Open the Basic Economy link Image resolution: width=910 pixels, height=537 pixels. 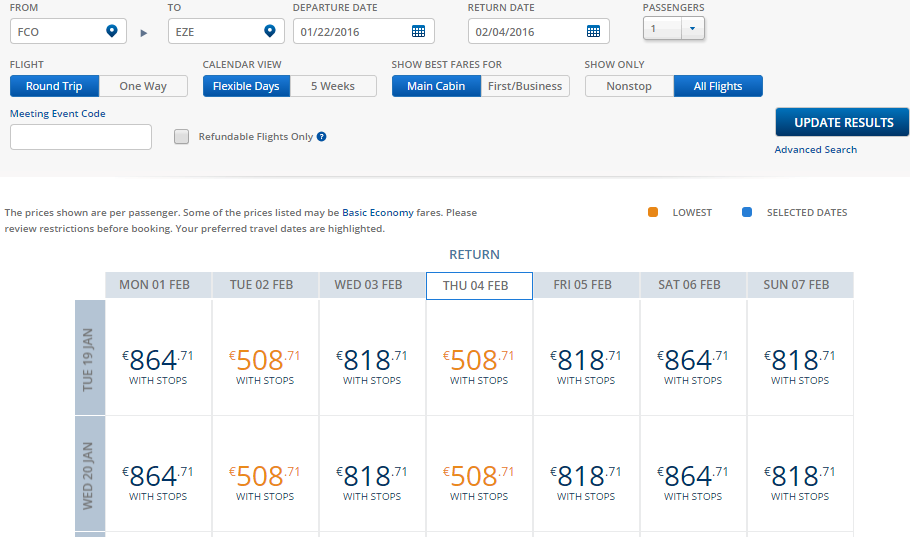point(378,212)
